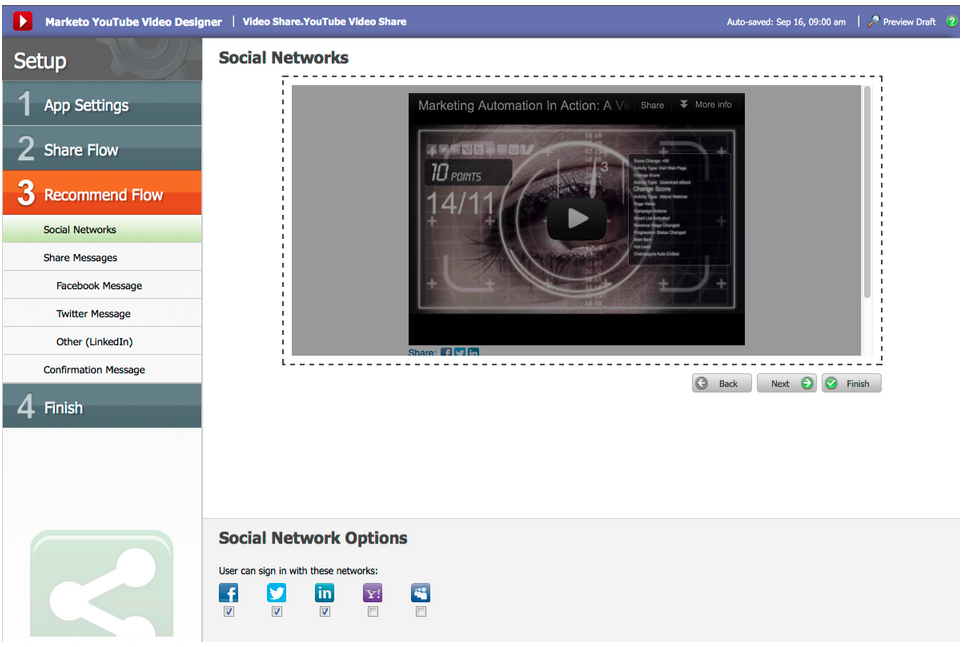Select step 3 Recommend Flow
The width and height of the screenshot is (966, 647).
click(x=102, y=193)
